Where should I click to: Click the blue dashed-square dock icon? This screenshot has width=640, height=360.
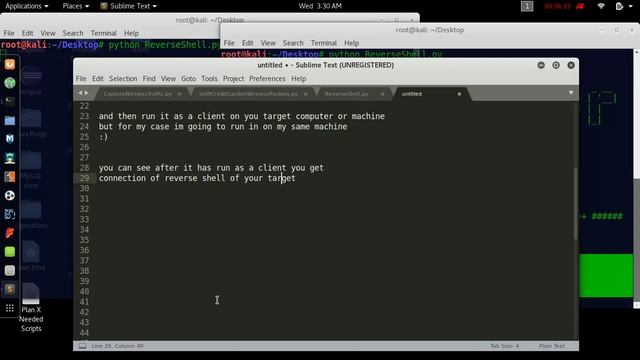tap(10, 214)
